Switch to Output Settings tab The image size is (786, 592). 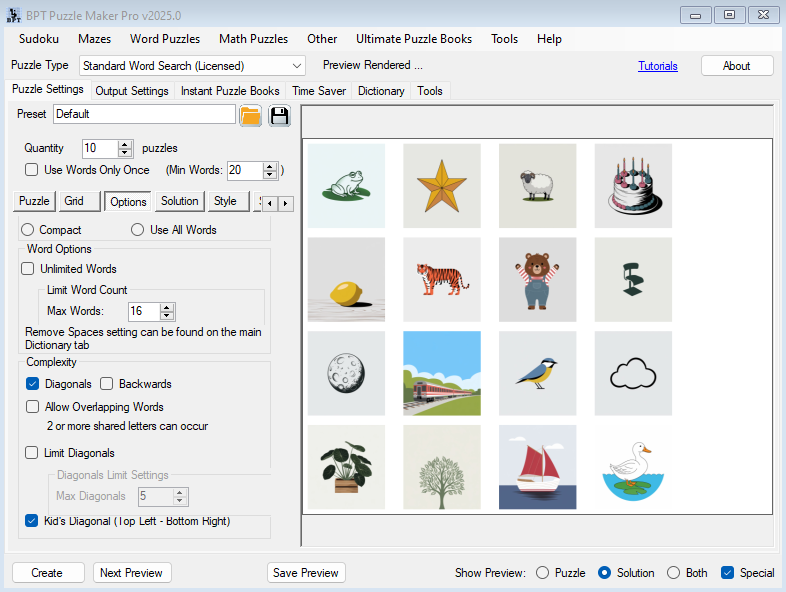pos(132,91)
